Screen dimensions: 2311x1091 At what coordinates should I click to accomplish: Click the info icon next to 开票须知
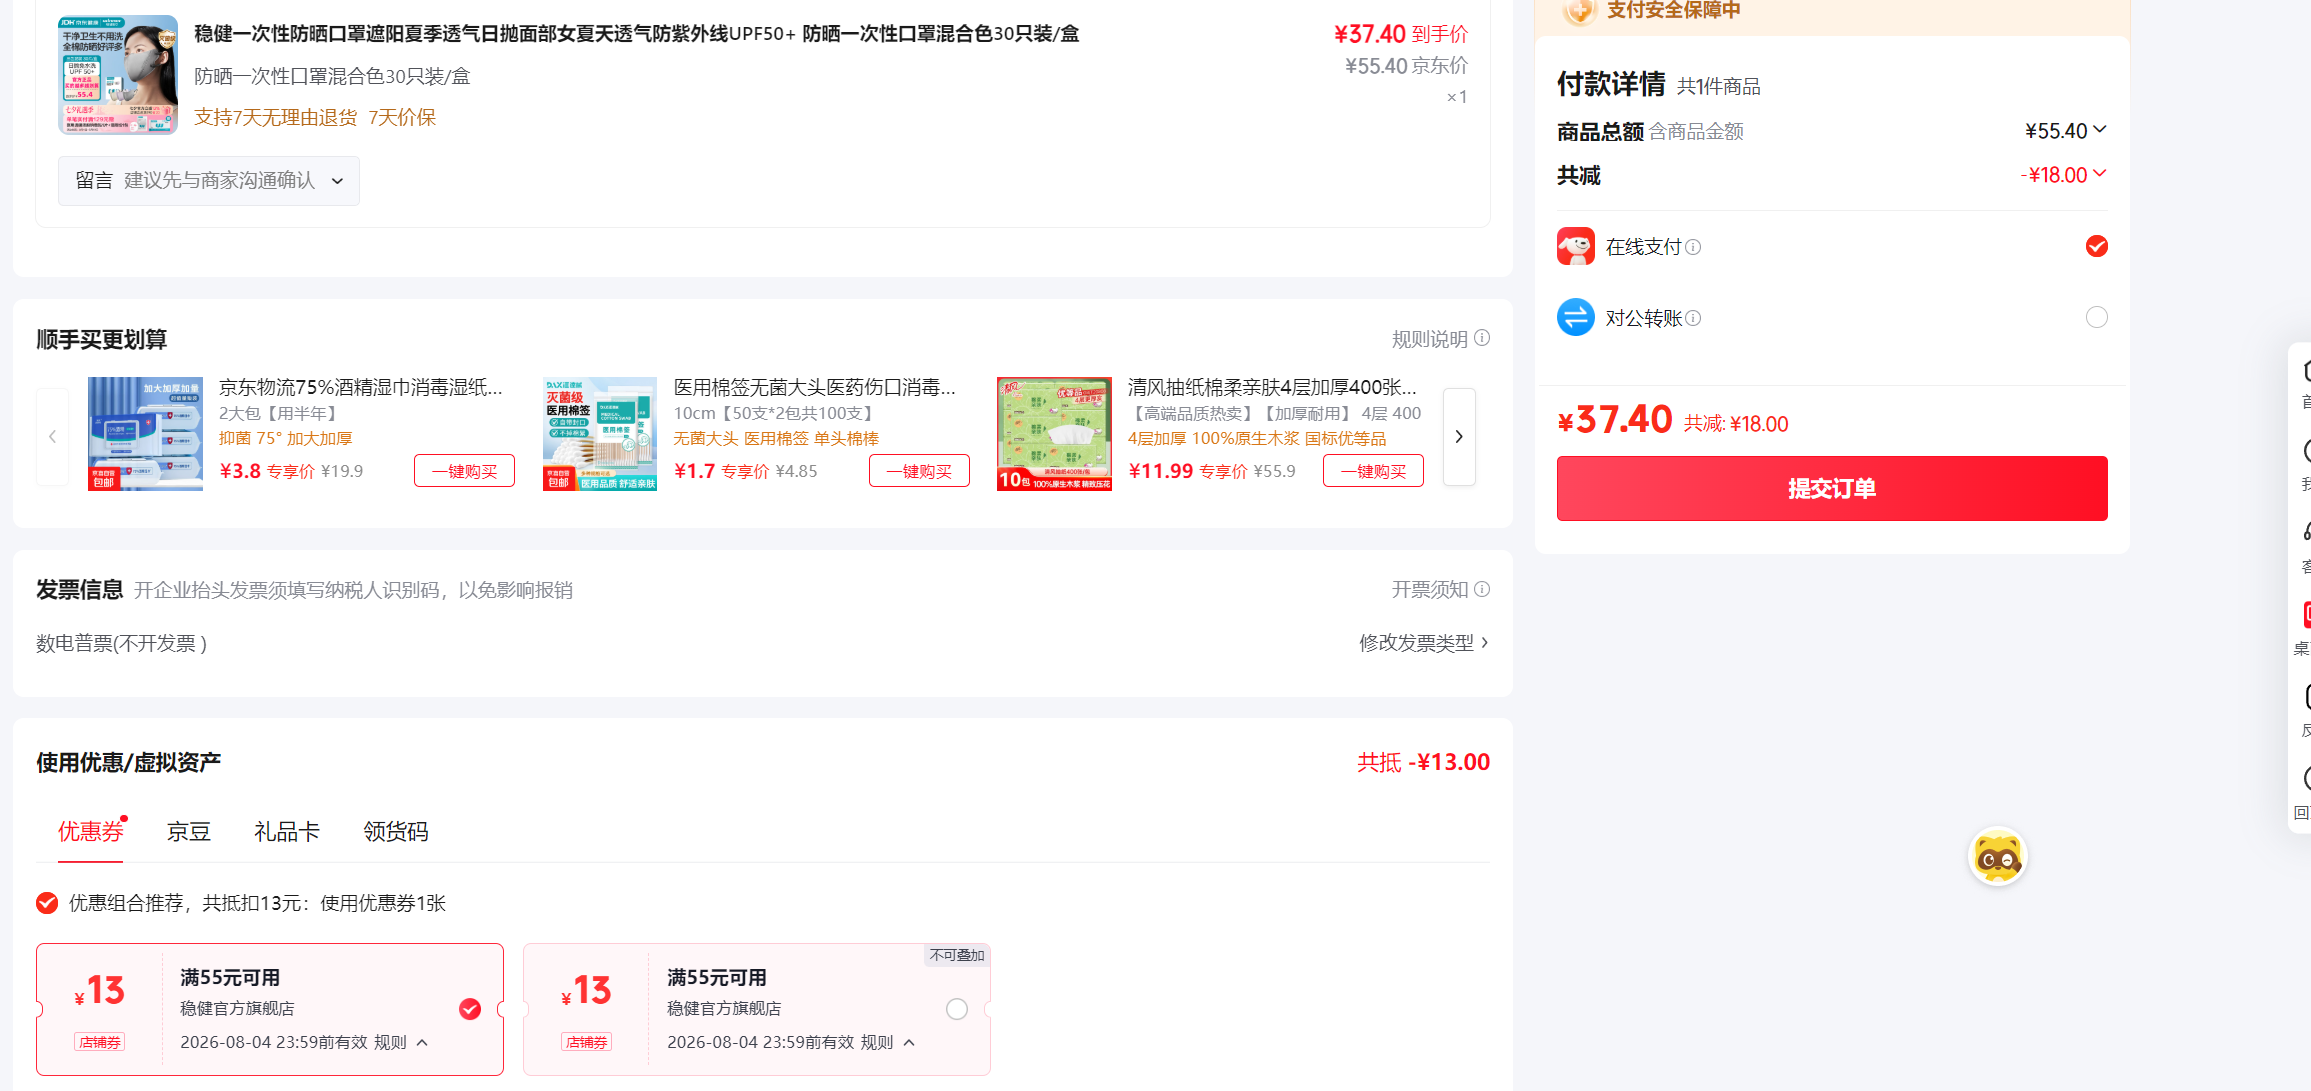click(1482, 589)
